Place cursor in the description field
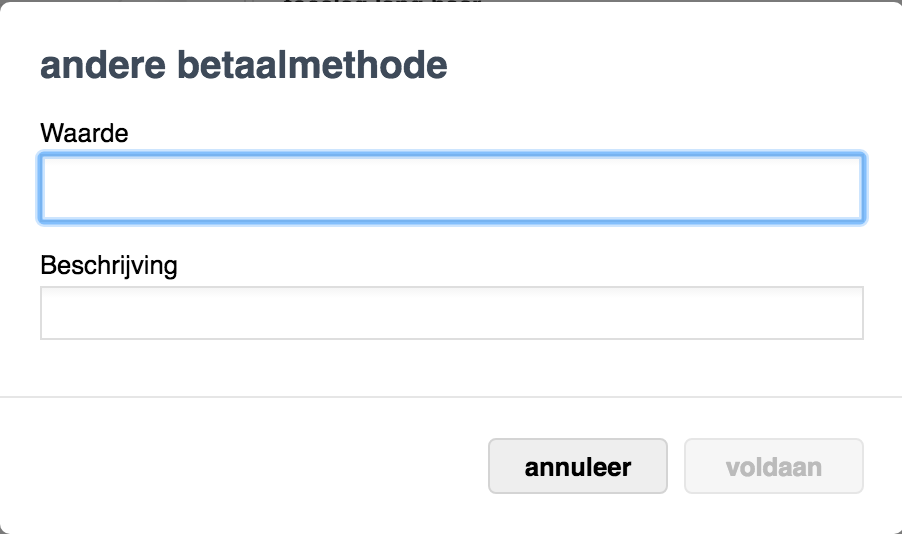Image resolution: width=902 pixels, height=534 pixels. pyautogui.click(x=451, y=313)
